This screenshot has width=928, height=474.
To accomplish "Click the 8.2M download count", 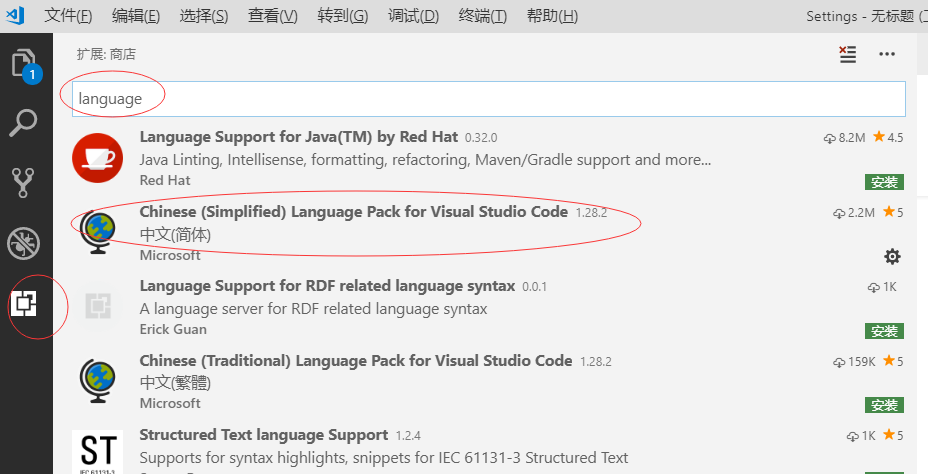I will pos(845,138).
